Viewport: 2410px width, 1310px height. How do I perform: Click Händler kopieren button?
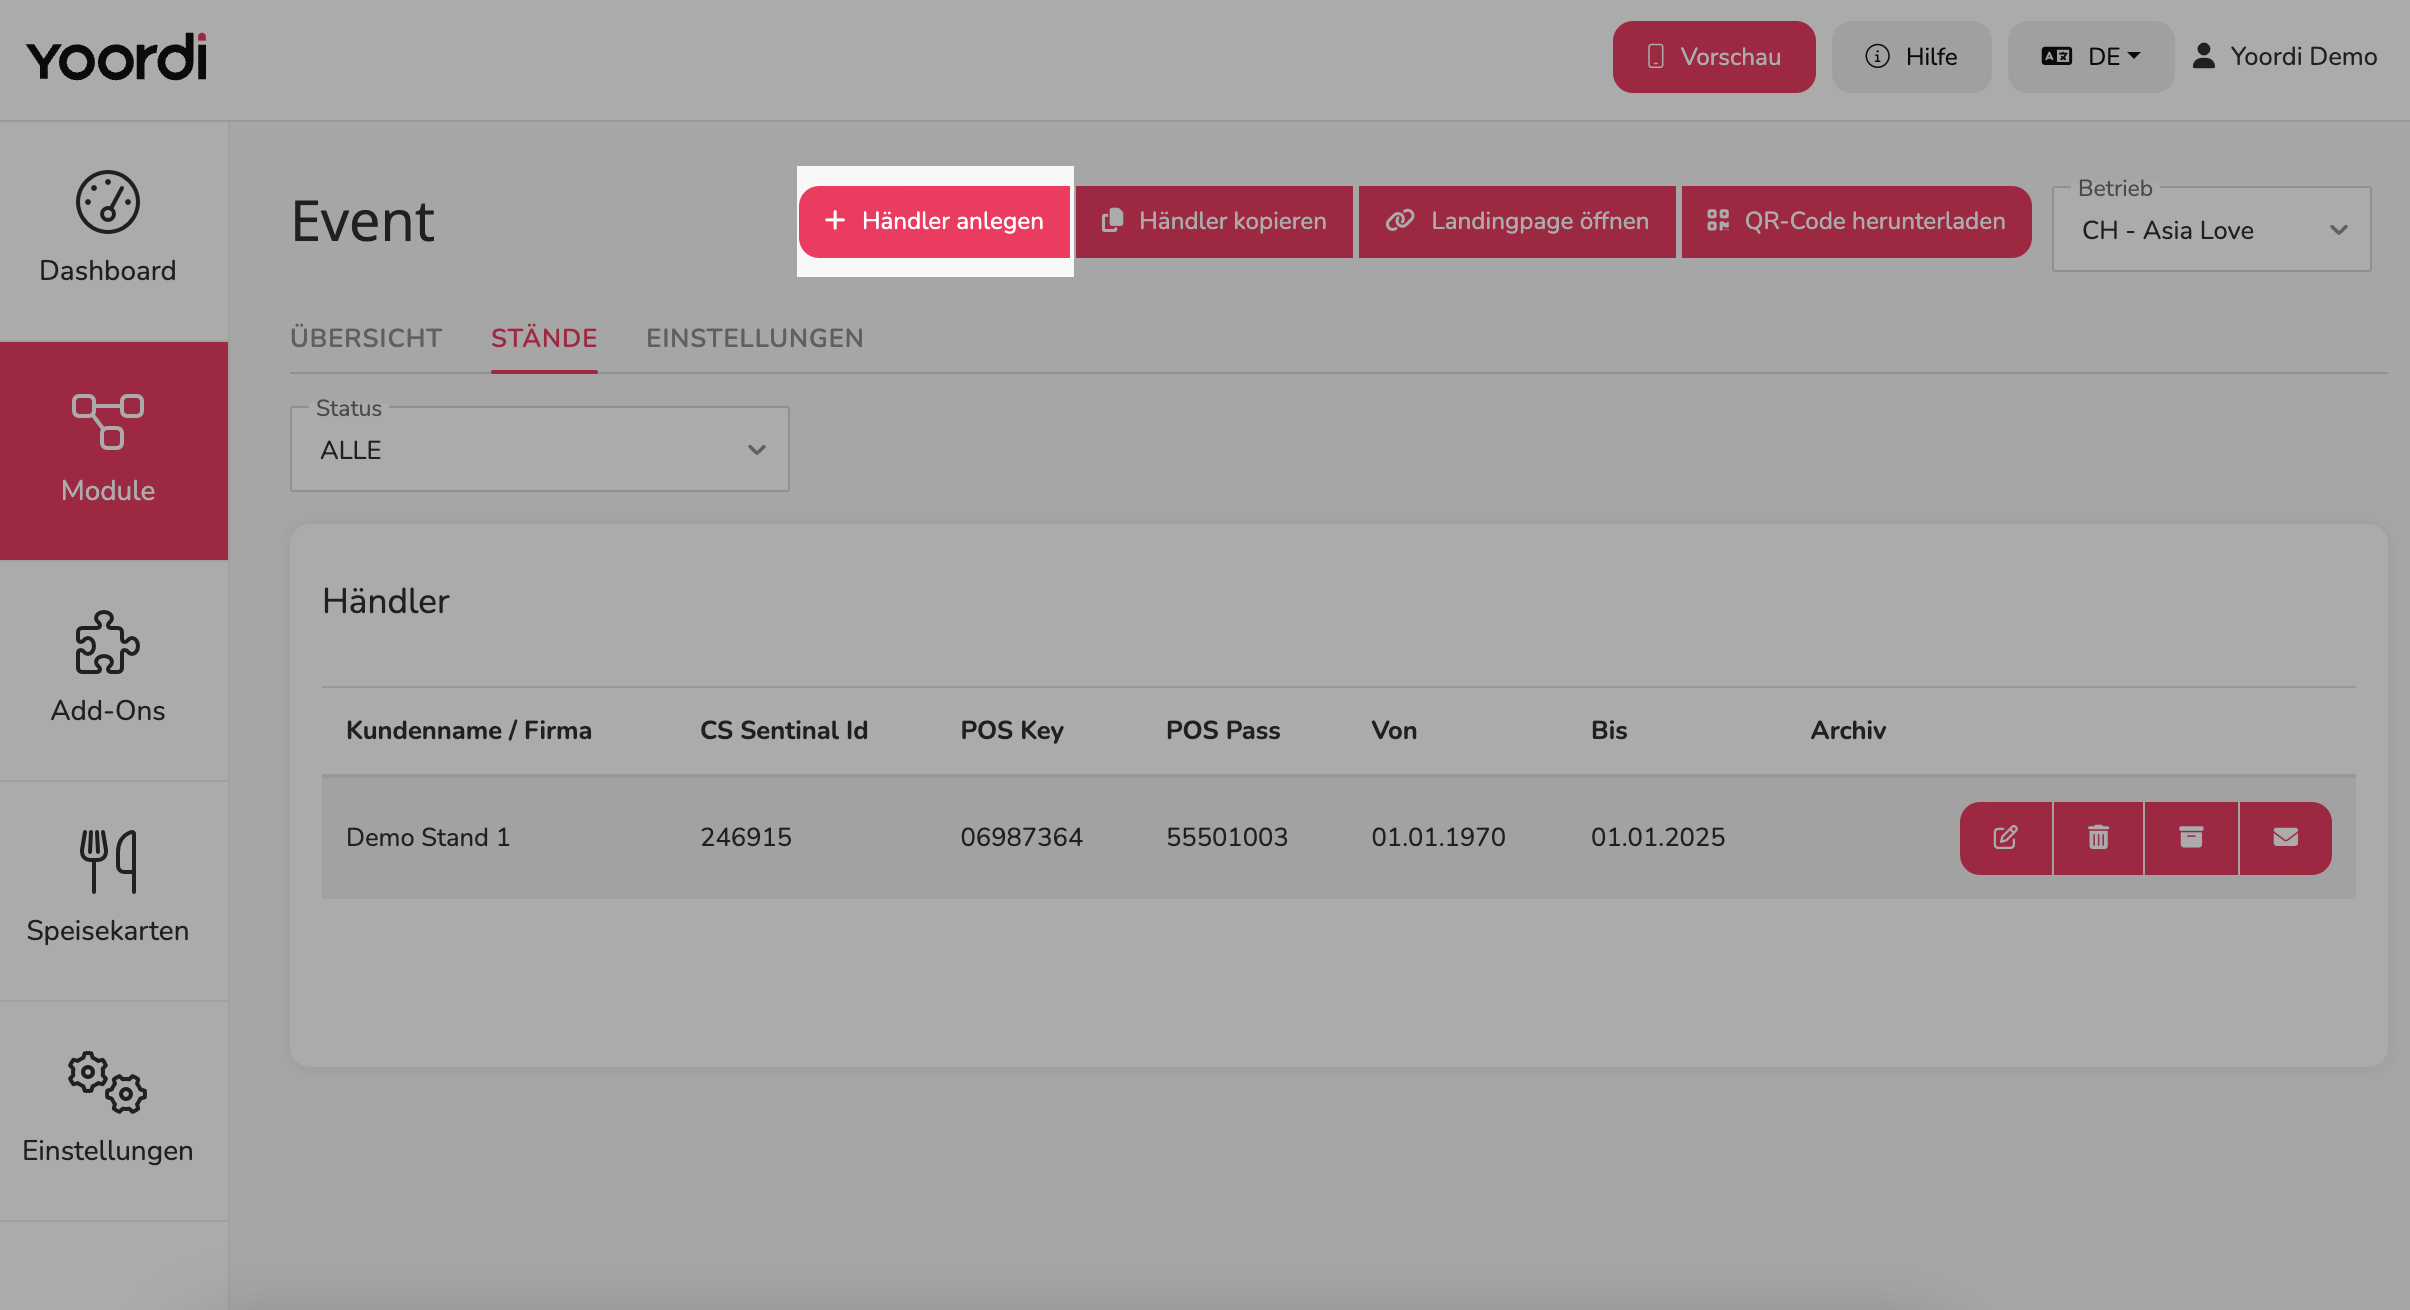coord(1214,222)
